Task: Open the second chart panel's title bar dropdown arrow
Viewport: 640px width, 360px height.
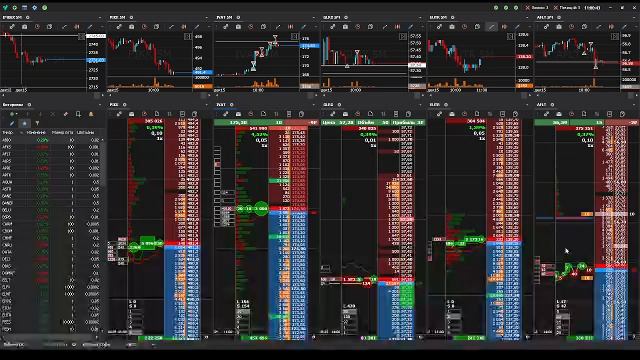Action: pyautogui.click(x=207, y=18)
